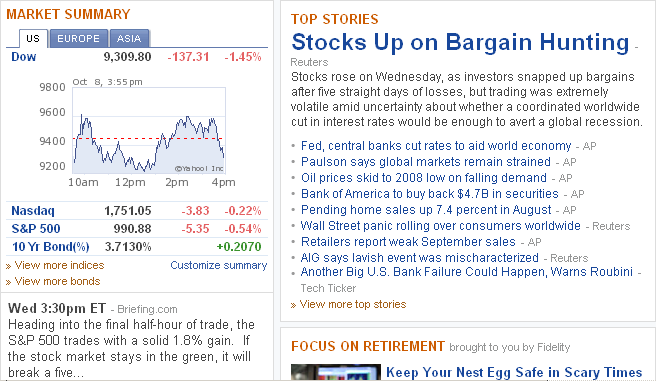
Task: Open Bank of America buy back story
Action: (430, 194)
